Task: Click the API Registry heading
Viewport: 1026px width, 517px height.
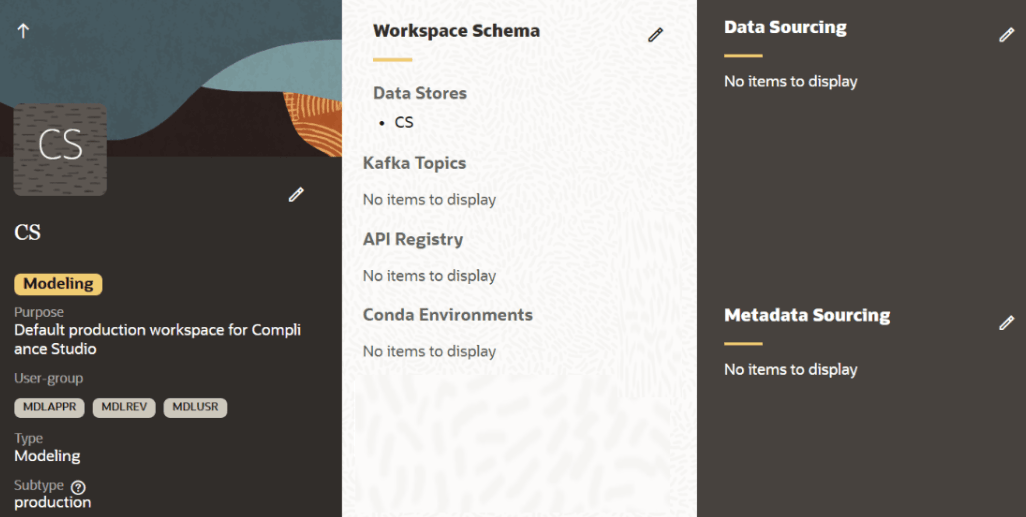Action: point(413,239)
